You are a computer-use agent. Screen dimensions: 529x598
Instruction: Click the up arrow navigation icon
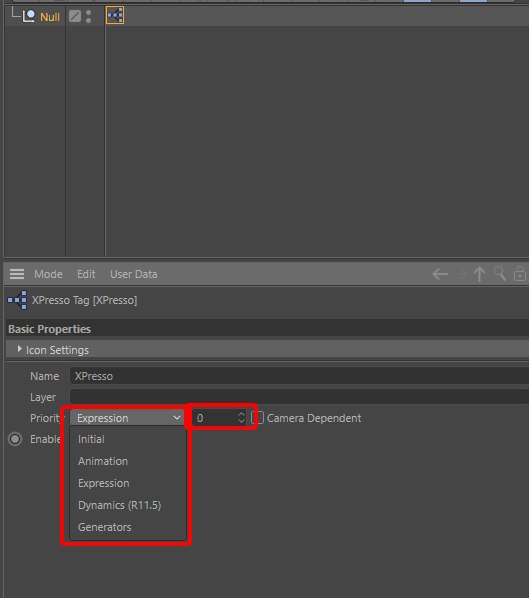[x=479, y=274]
